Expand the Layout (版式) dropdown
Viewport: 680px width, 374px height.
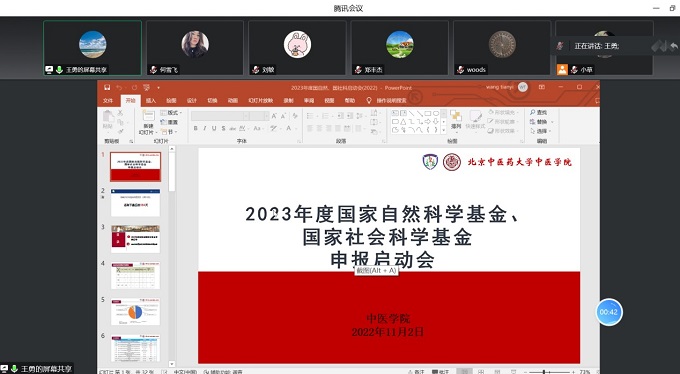click(171, 113)
